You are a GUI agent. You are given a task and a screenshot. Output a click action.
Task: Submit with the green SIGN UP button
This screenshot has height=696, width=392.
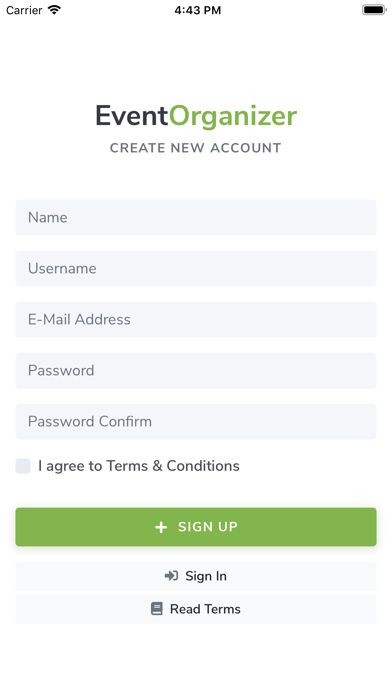coord(196,527)
